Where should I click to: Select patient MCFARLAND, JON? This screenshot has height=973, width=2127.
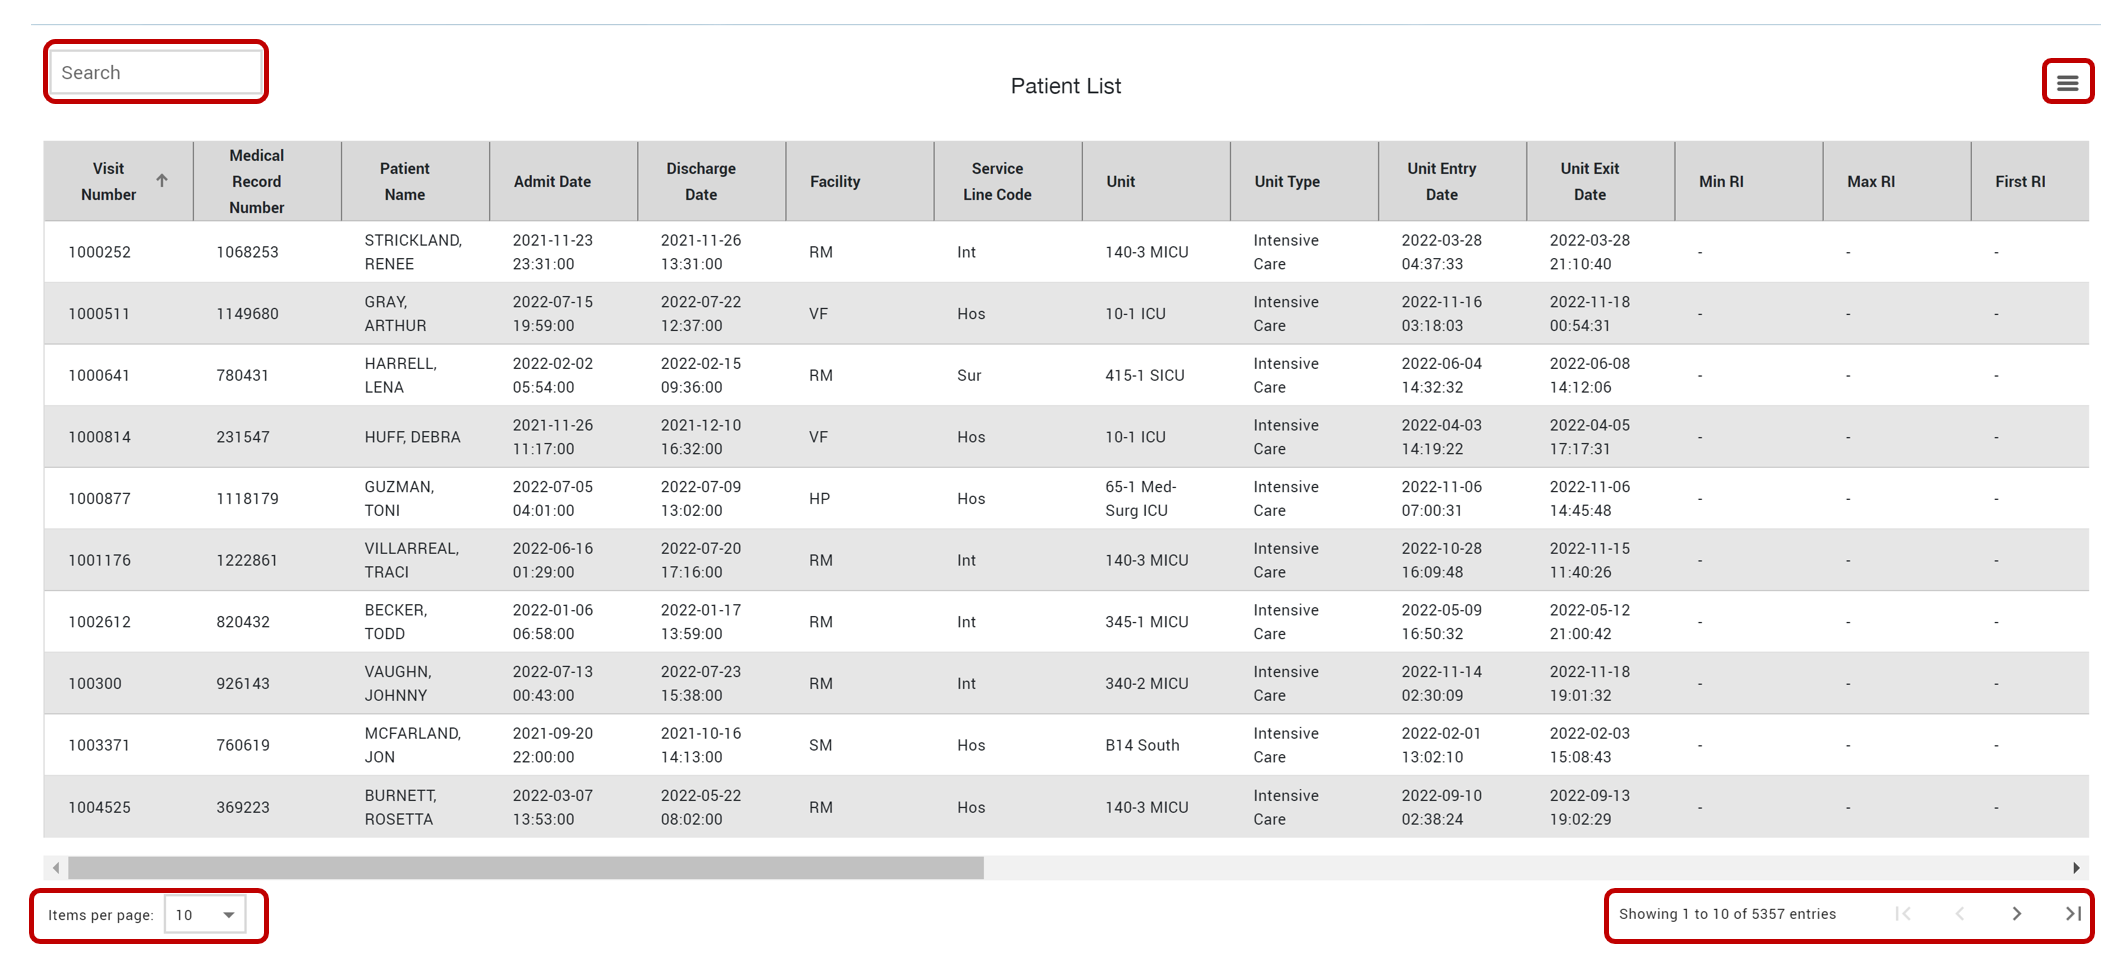click(412, 746)
